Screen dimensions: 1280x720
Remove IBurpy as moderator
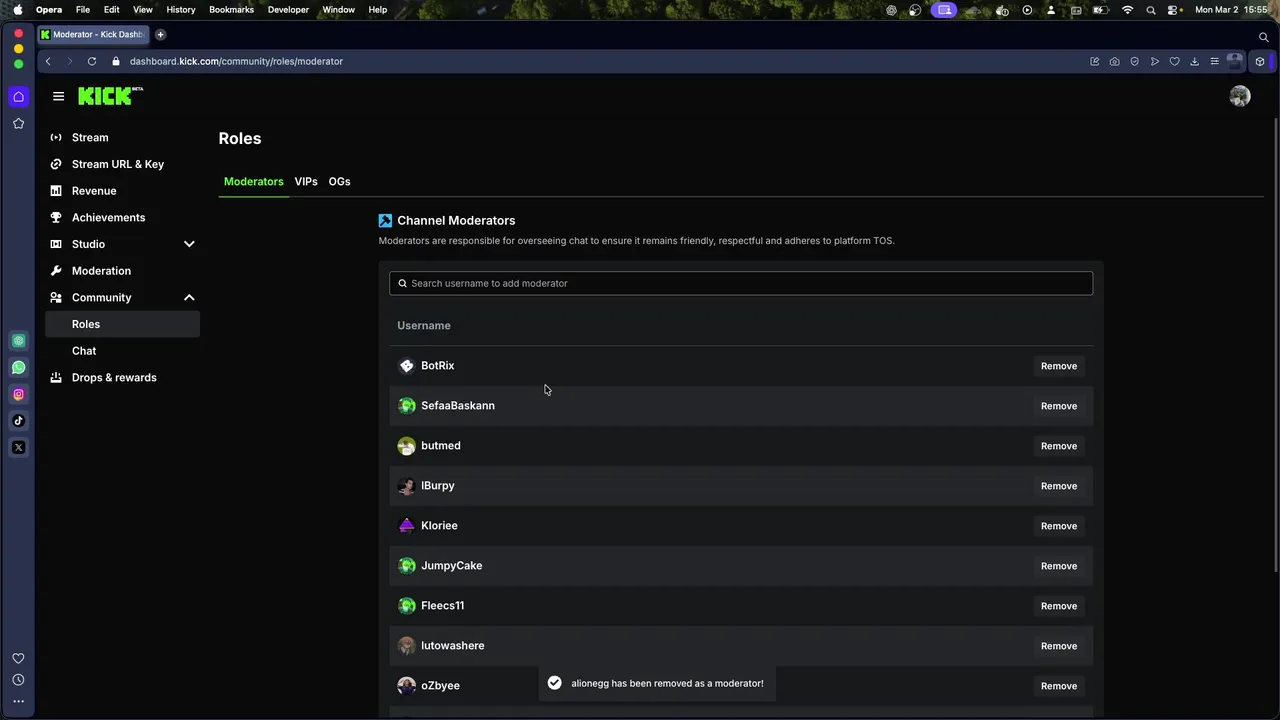1059,486
